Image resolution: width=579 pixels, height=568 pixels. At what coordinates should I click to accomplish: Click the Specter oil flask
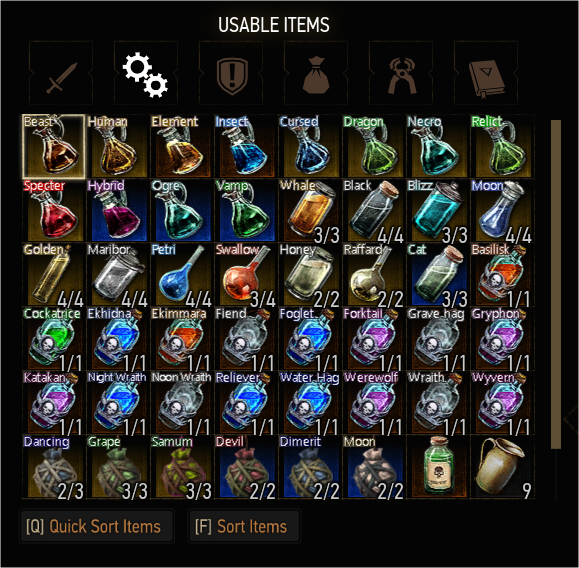click(54, 211)
